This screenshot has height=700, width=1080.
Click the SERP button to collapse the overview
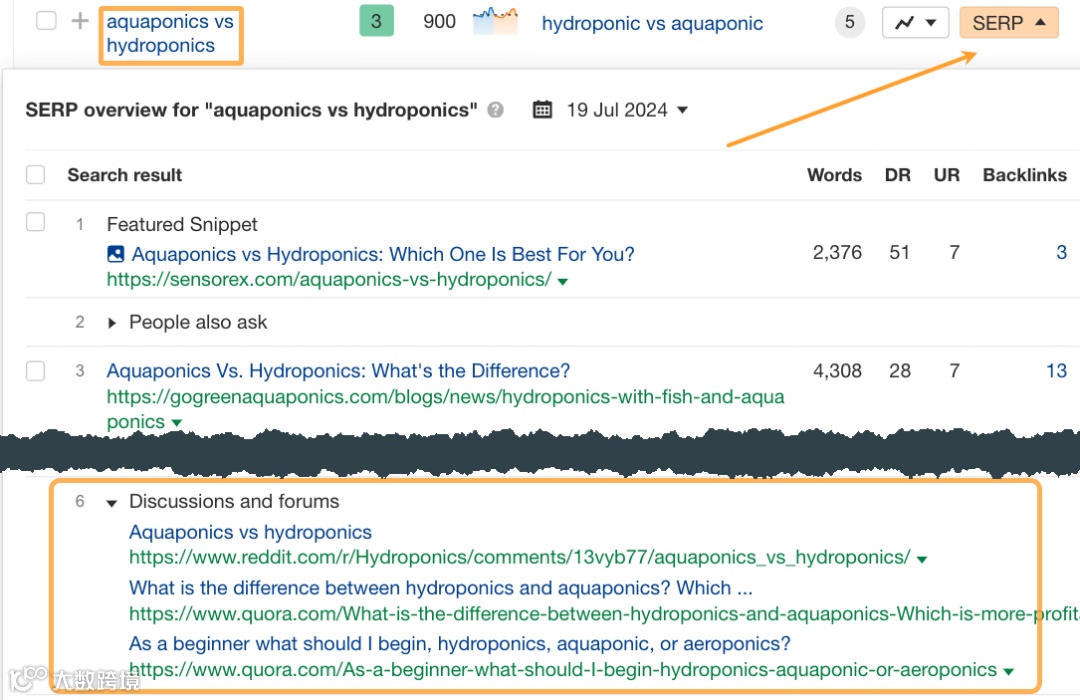[1008, 21]
